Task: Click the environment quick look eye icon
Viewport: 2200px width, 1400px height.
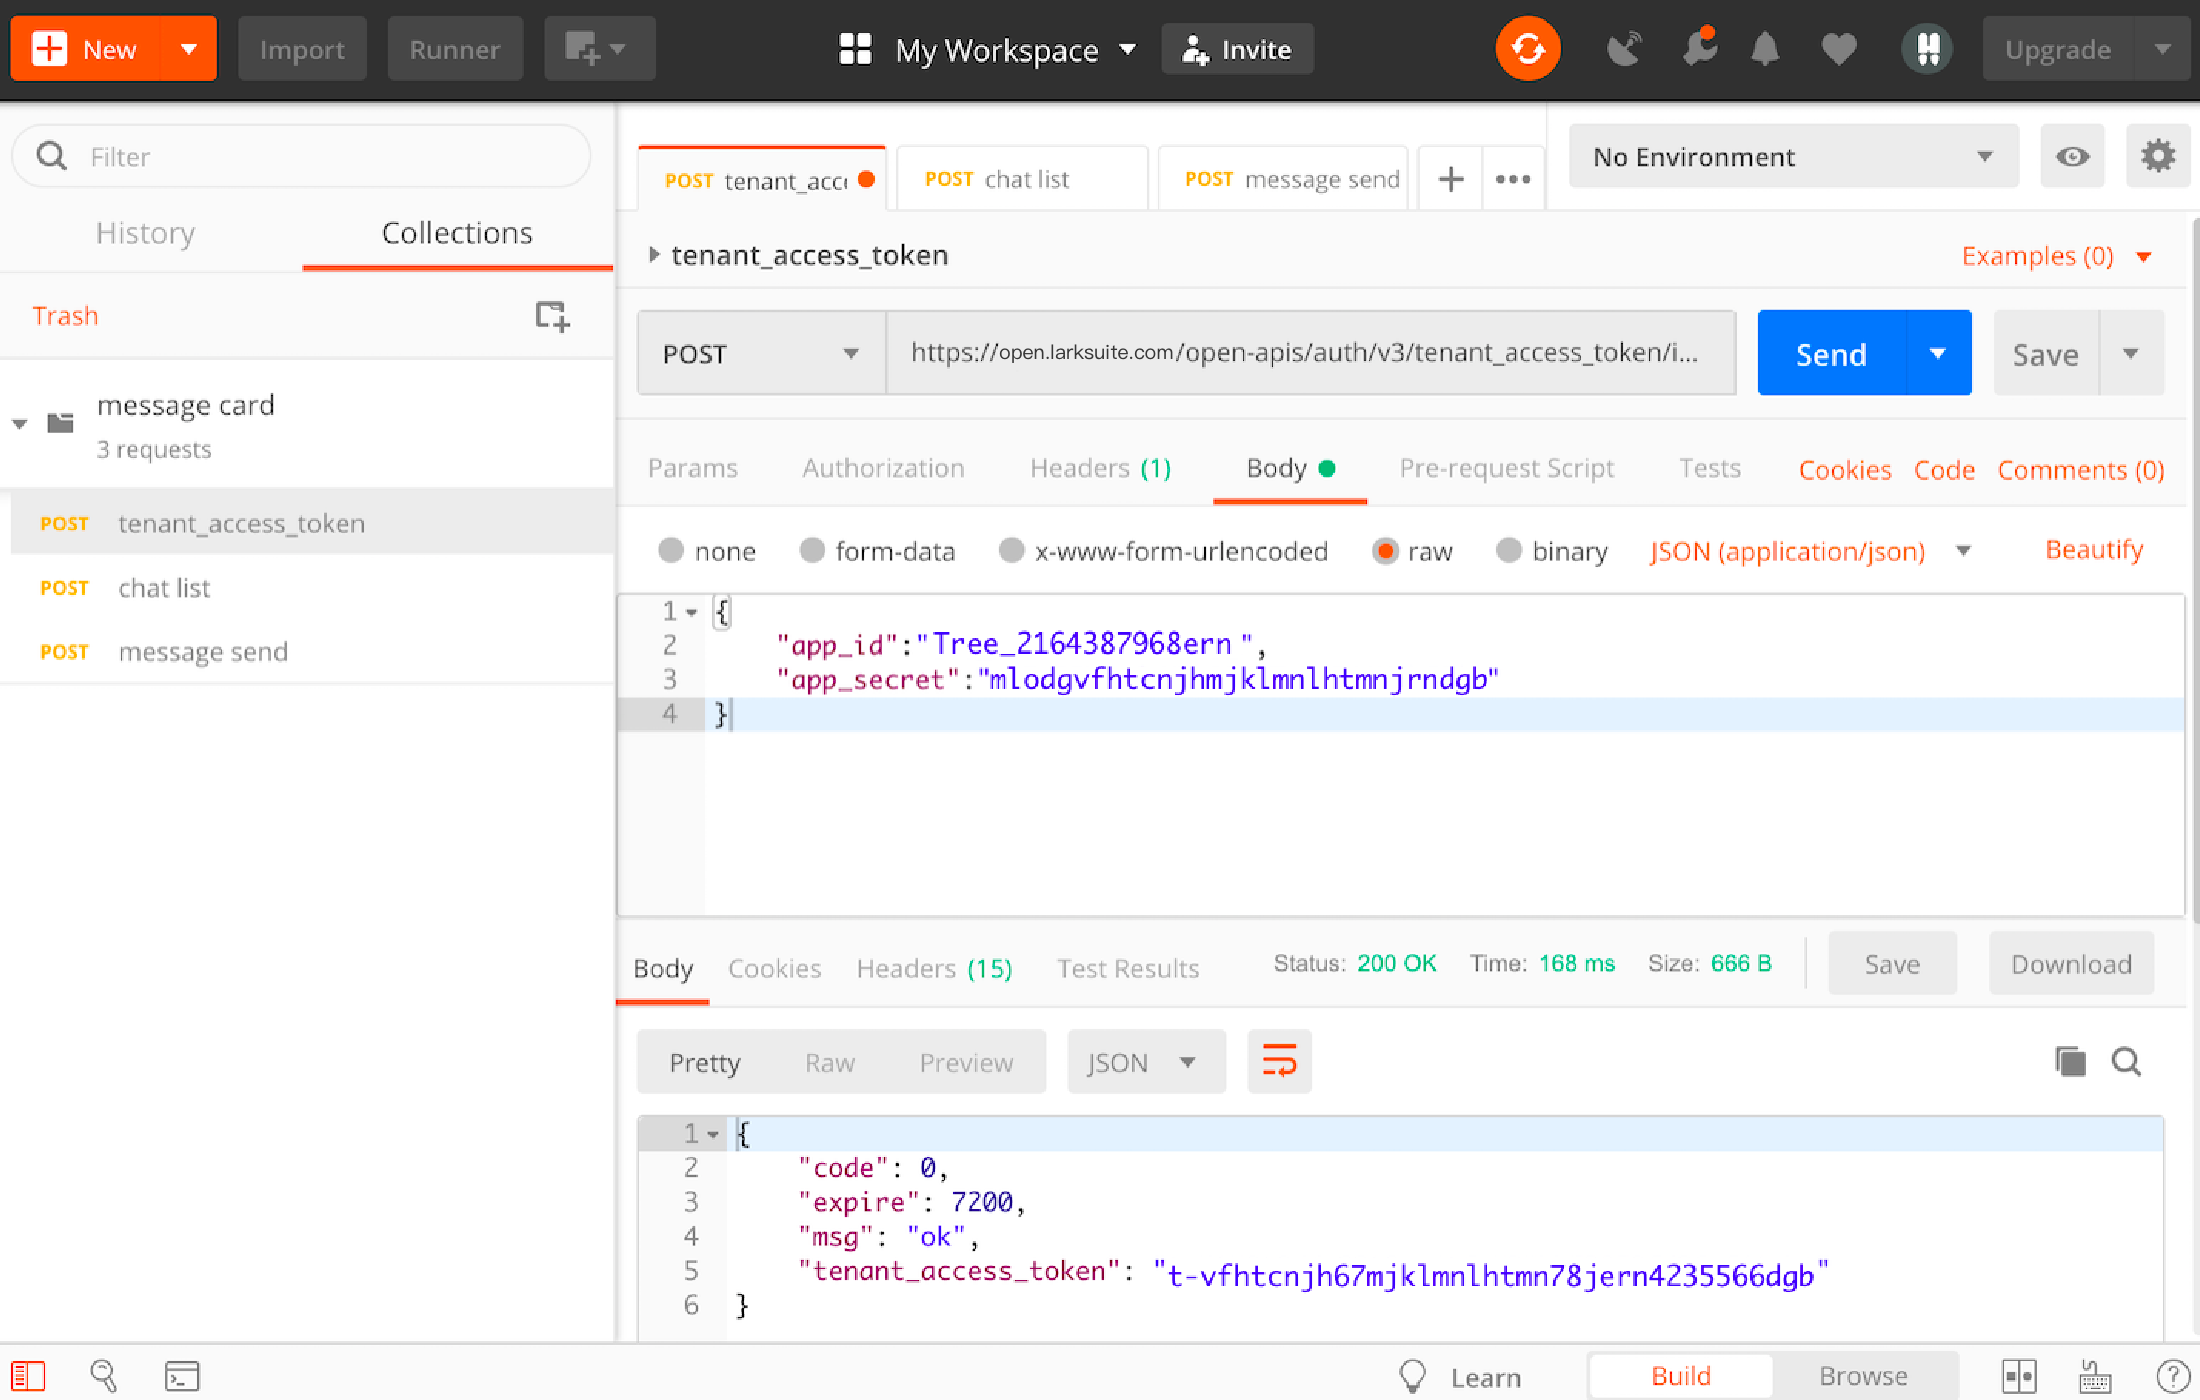Action: (x=2072, y=156)
